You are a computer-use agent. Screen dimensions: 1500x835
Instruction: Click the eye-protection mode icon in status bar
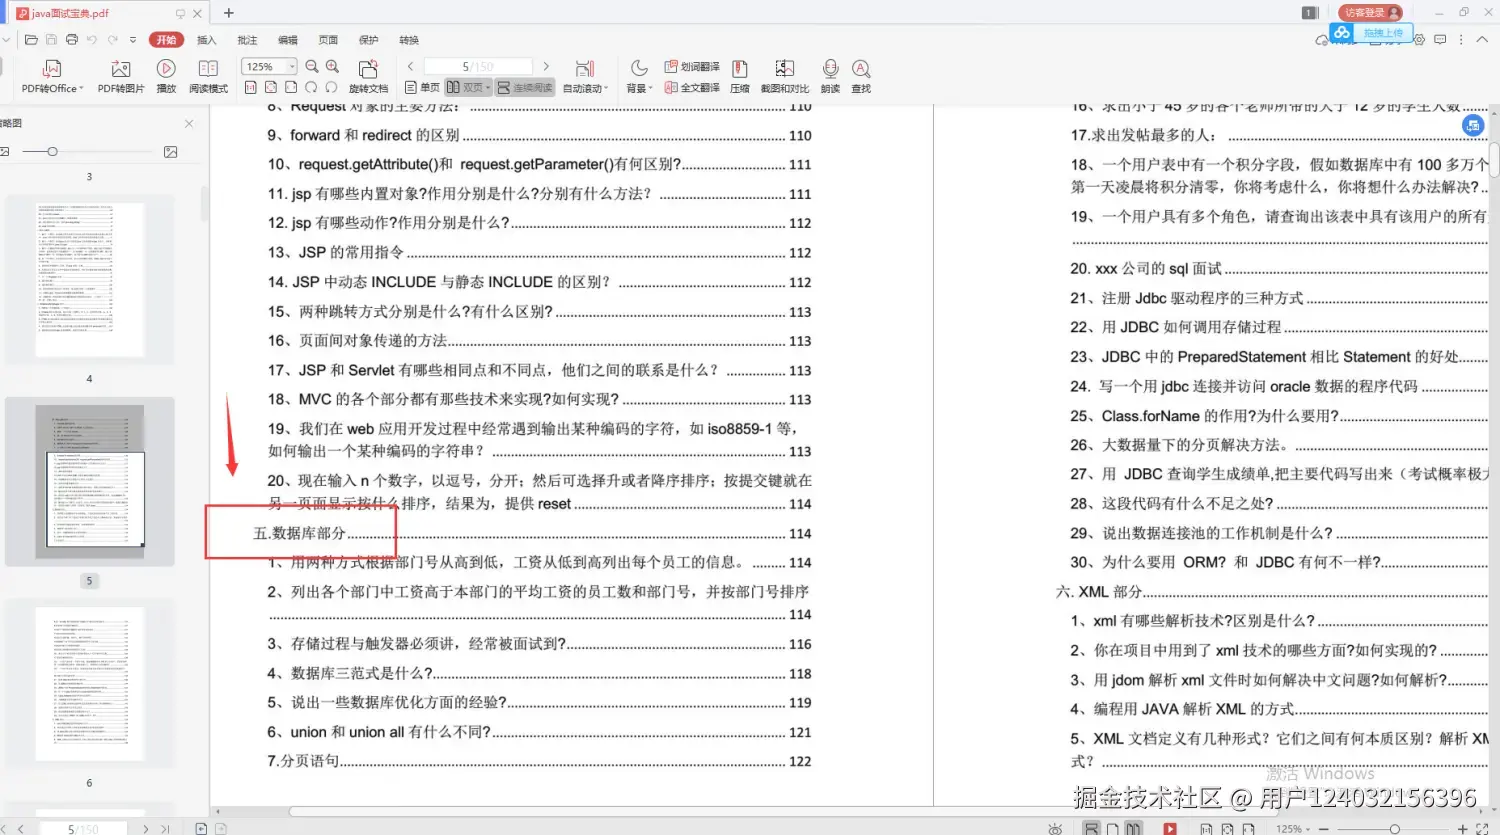[x=1055, y=828]
